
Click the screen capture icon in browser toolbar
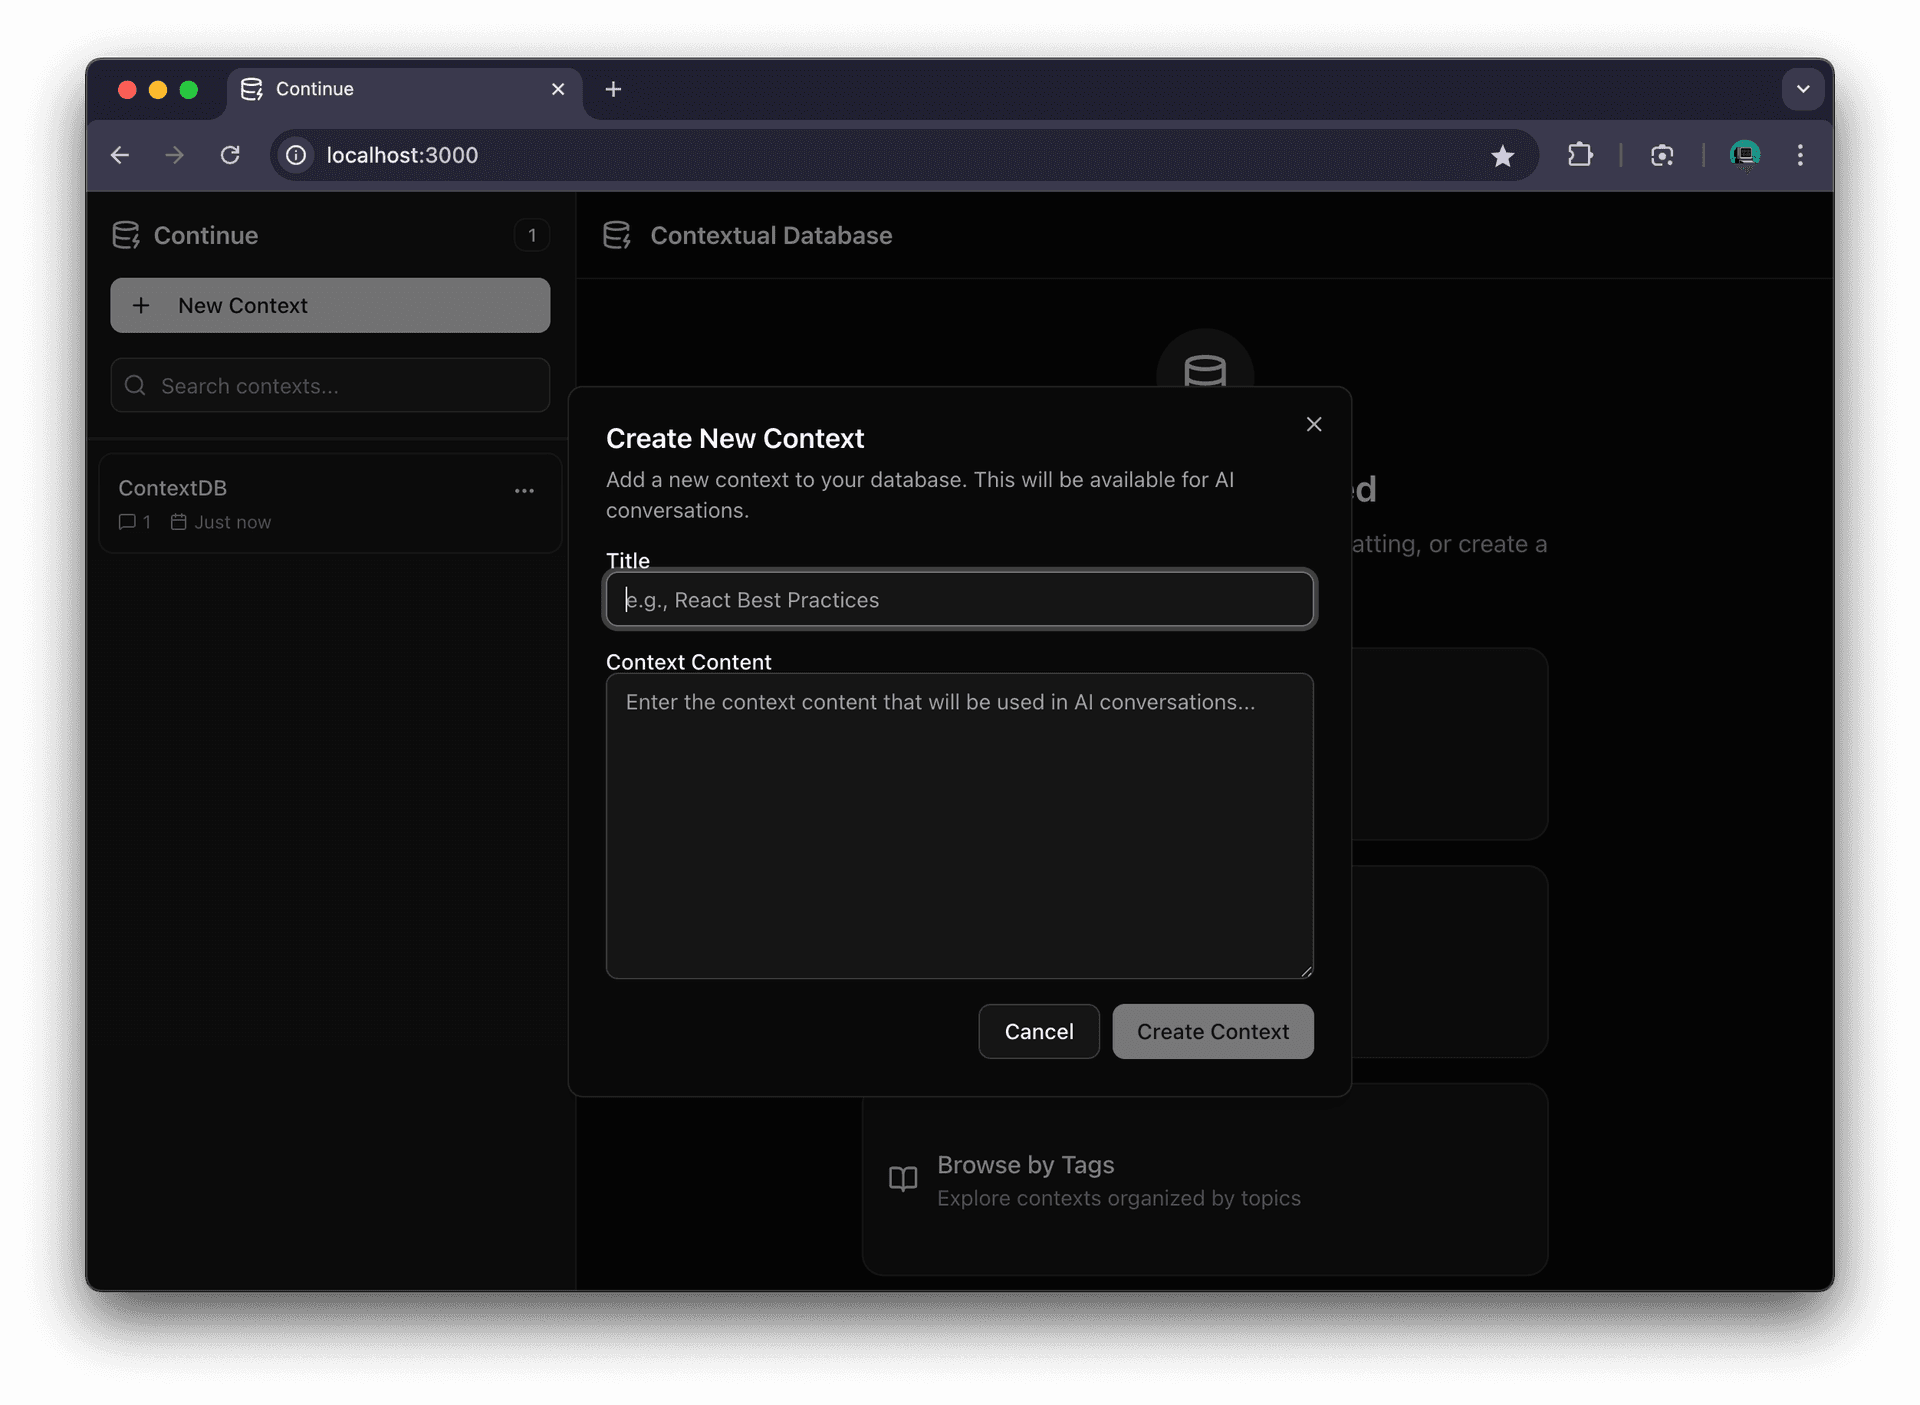coord(1662,155)
